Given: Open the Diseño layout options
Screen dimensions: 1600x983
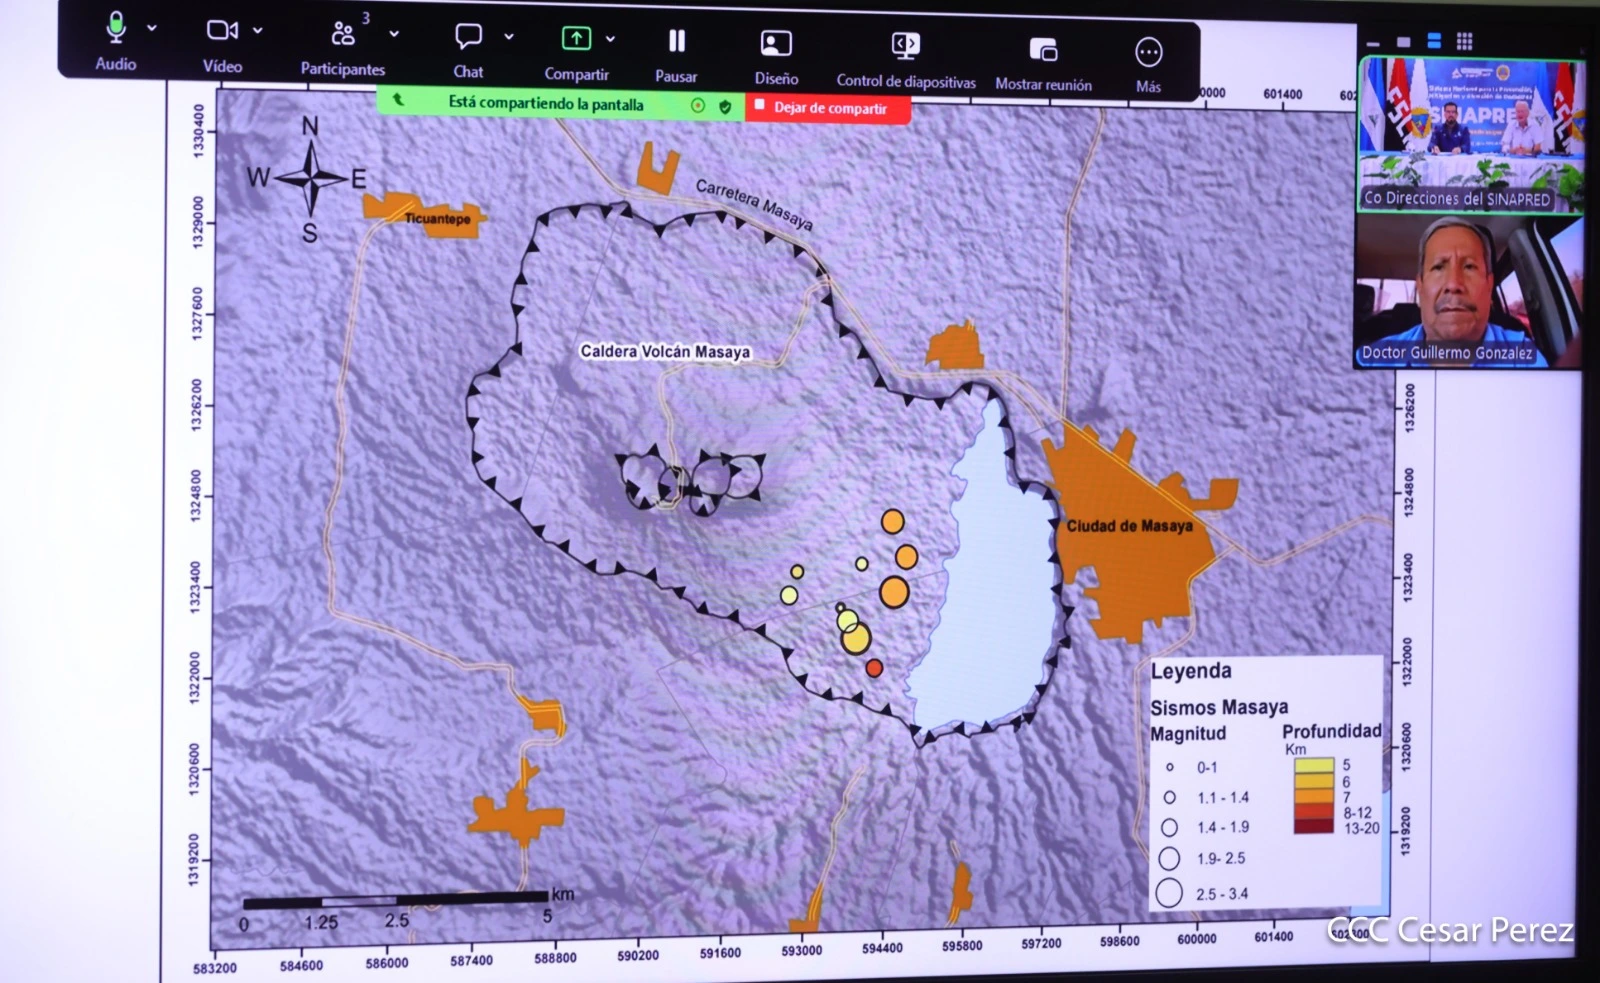Looking at the screenshot, I should [776, 44].
